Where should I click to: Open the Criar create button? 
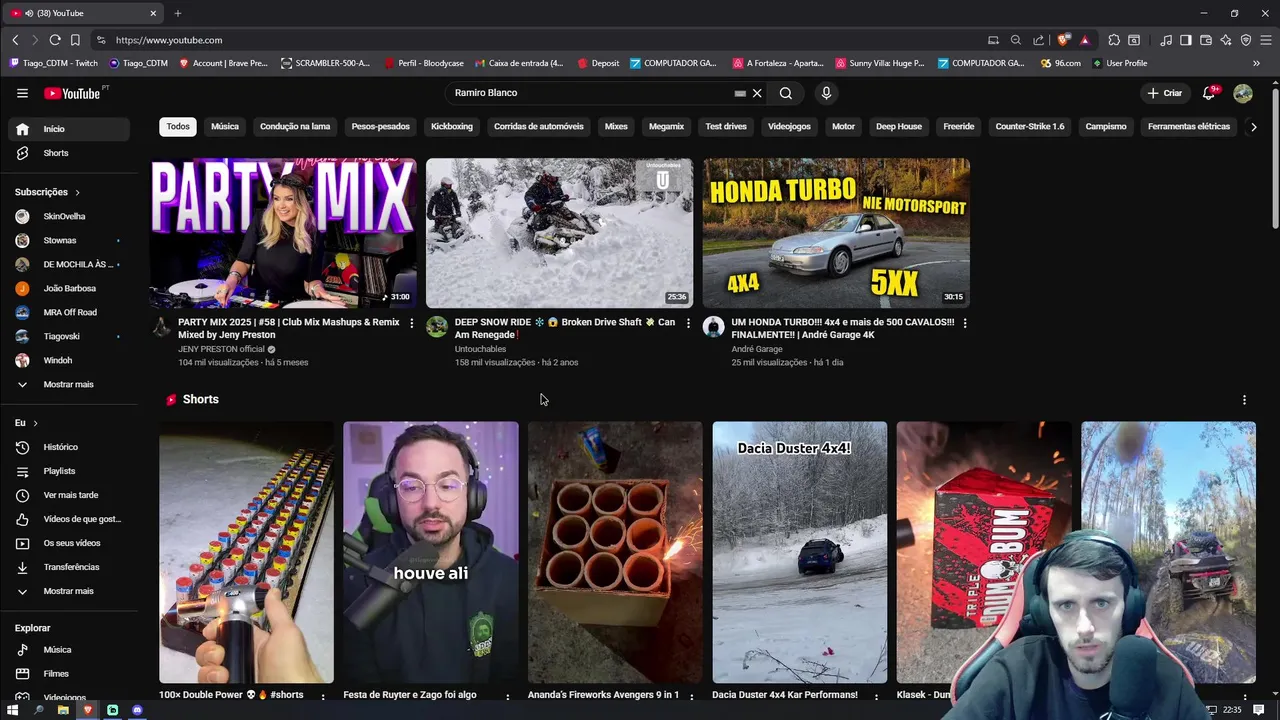(1165, 93)
